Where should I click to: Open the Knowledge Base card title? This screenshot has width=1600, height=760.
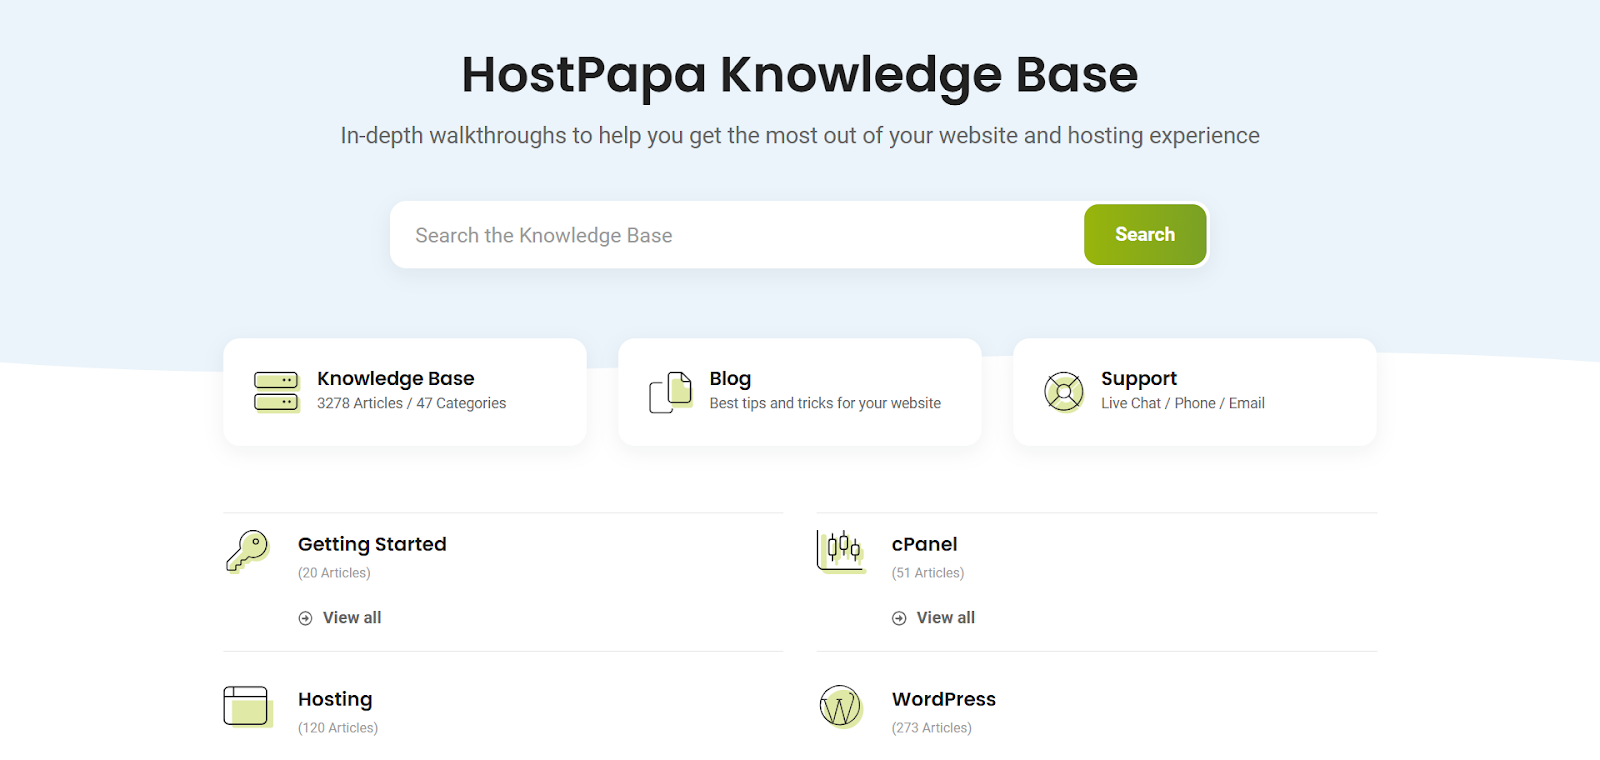[396, 379]
